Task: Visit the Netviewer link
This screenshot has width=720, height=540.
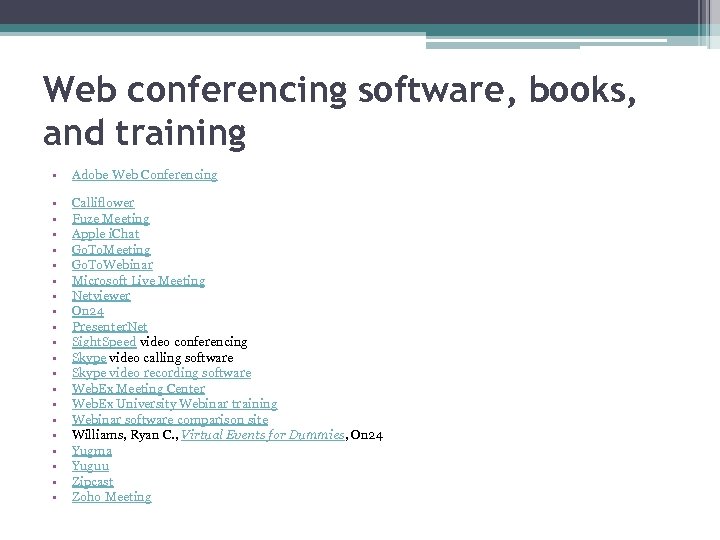Action: (101, 296)
